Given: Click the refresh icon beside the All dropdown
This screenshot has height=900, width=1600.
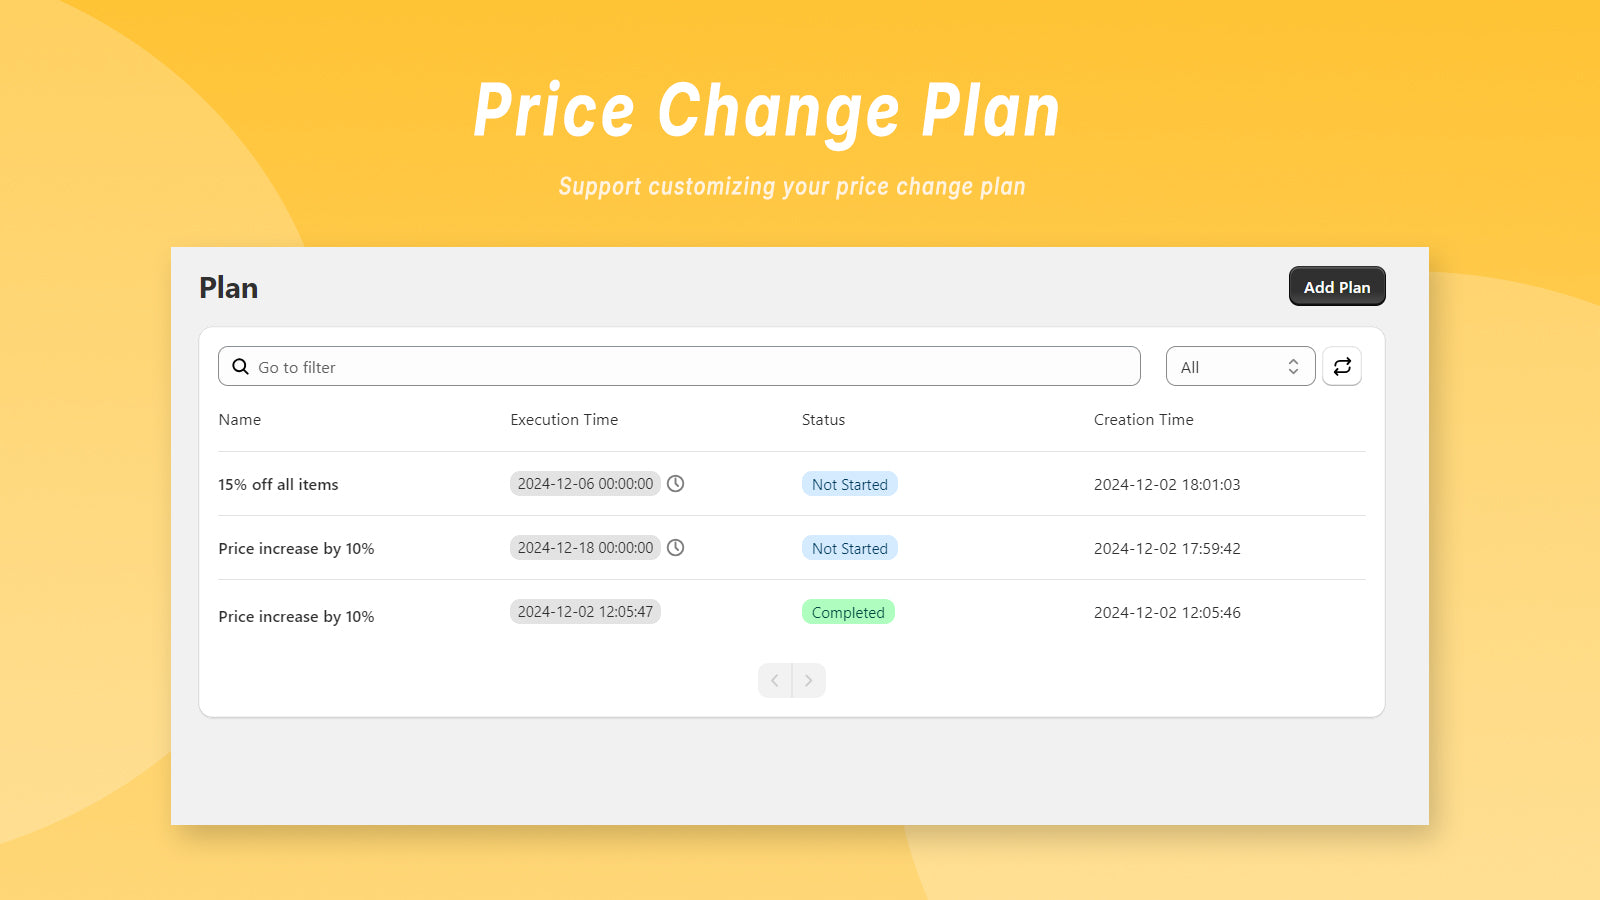Looking at the screenshot, I should tap(1342, 366).
